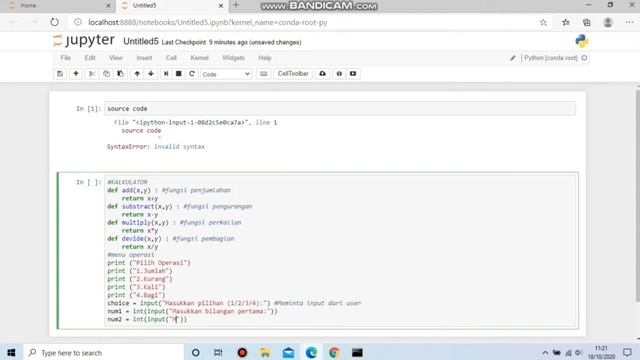This screenshot has height=360, width=640.
Task: Open Task View on the taskbar
Action: pos(218,353)
